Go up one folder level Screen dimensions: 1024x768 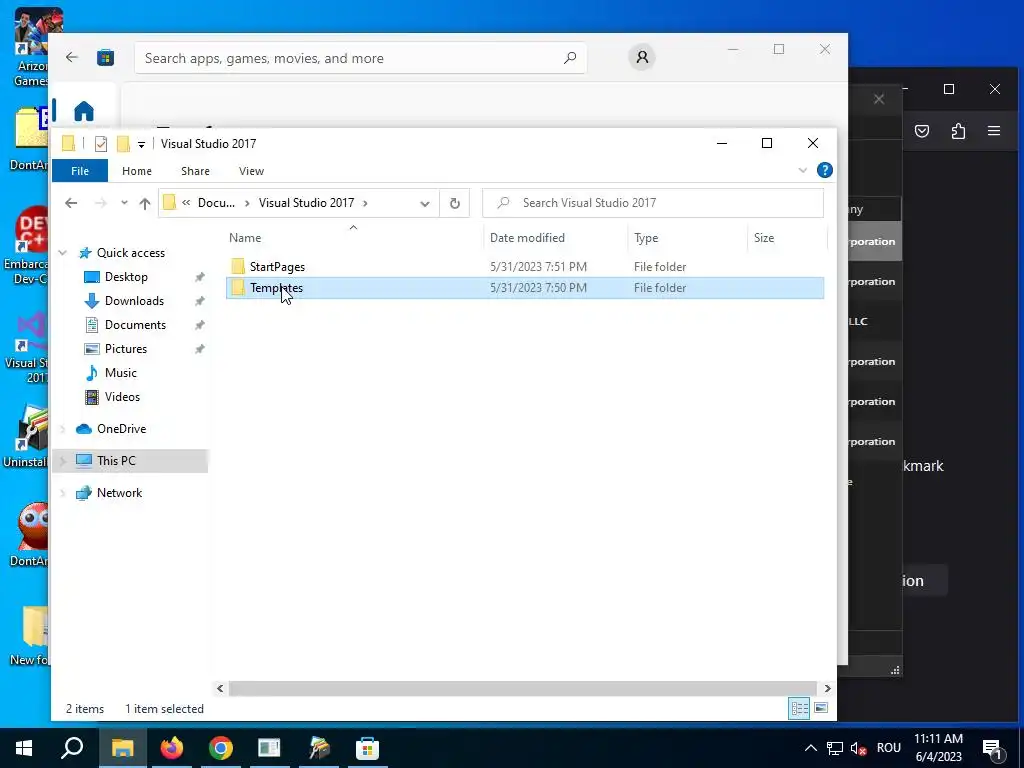[145, 203]
